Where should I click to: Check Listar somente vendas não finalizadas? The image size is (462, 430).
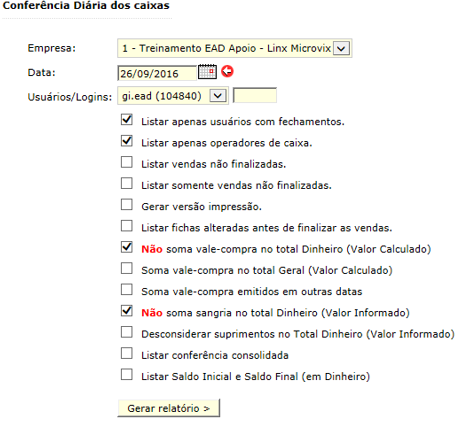point(127,183)
